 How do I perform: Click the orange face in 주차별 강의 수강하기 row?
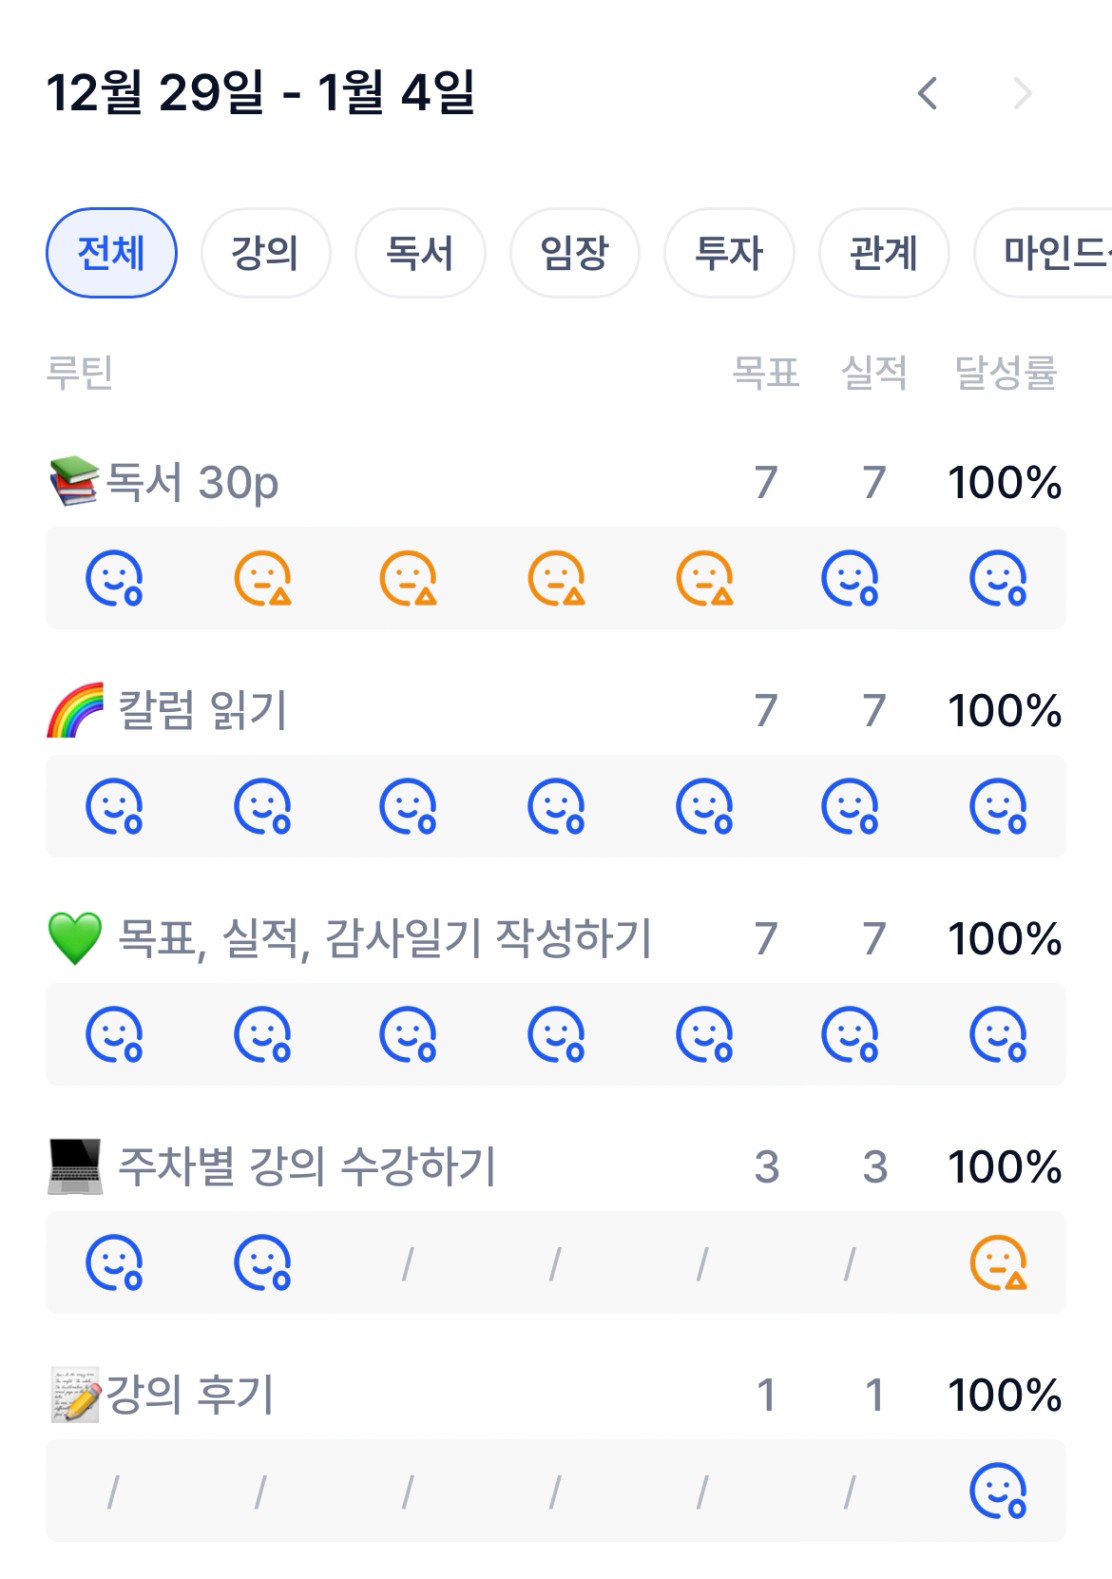tap(998, 1263)
